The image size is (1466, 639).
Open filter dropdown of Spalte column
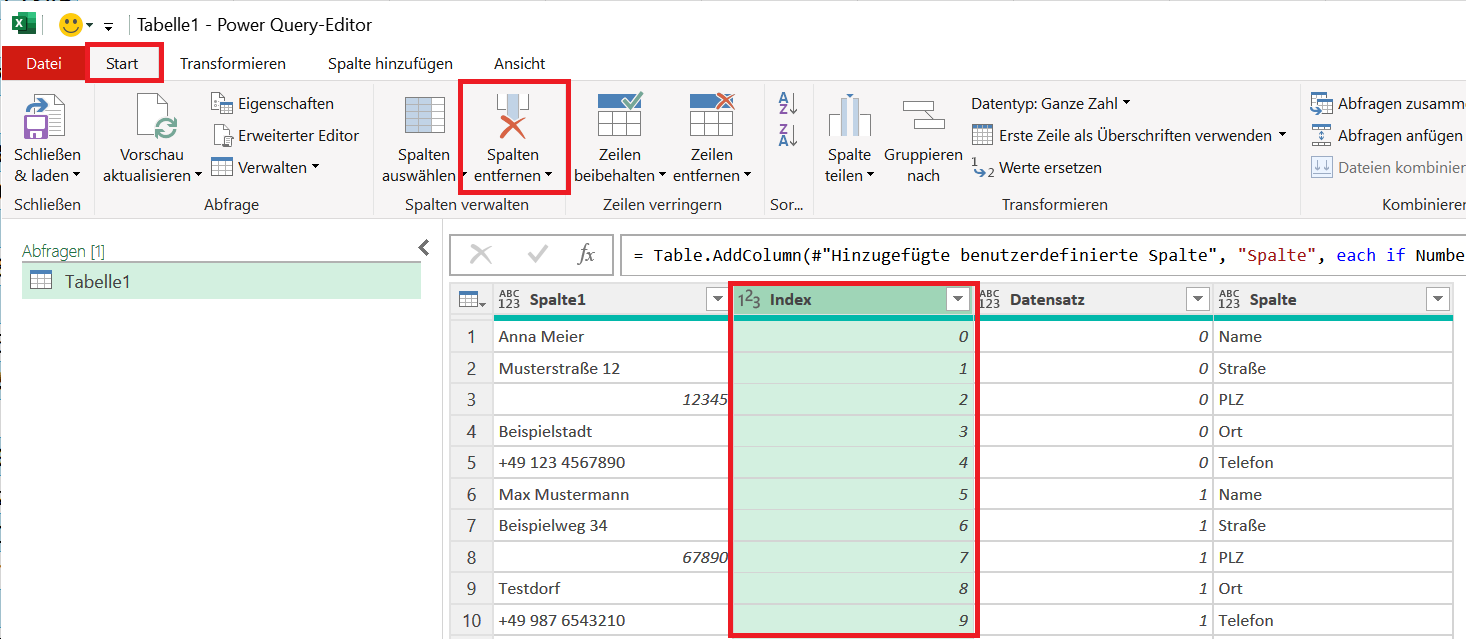pyautogui.click(x=1438, y=299)
